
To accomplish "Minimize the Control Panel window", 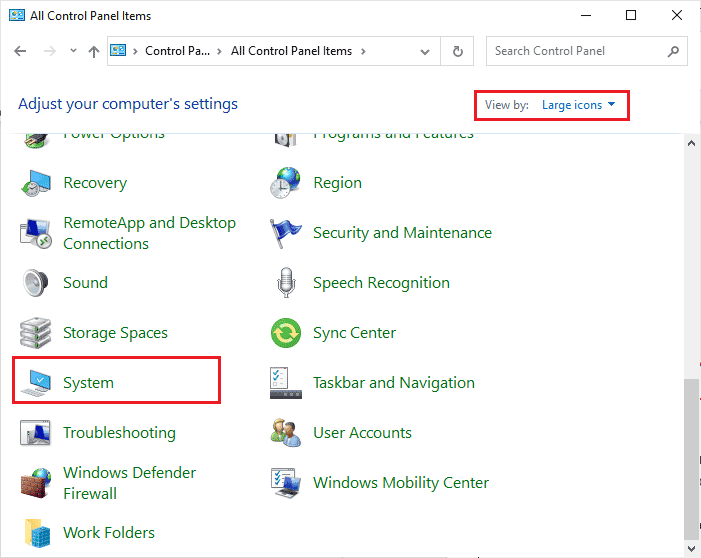I will pyautogui.click(x=586, y=15).
